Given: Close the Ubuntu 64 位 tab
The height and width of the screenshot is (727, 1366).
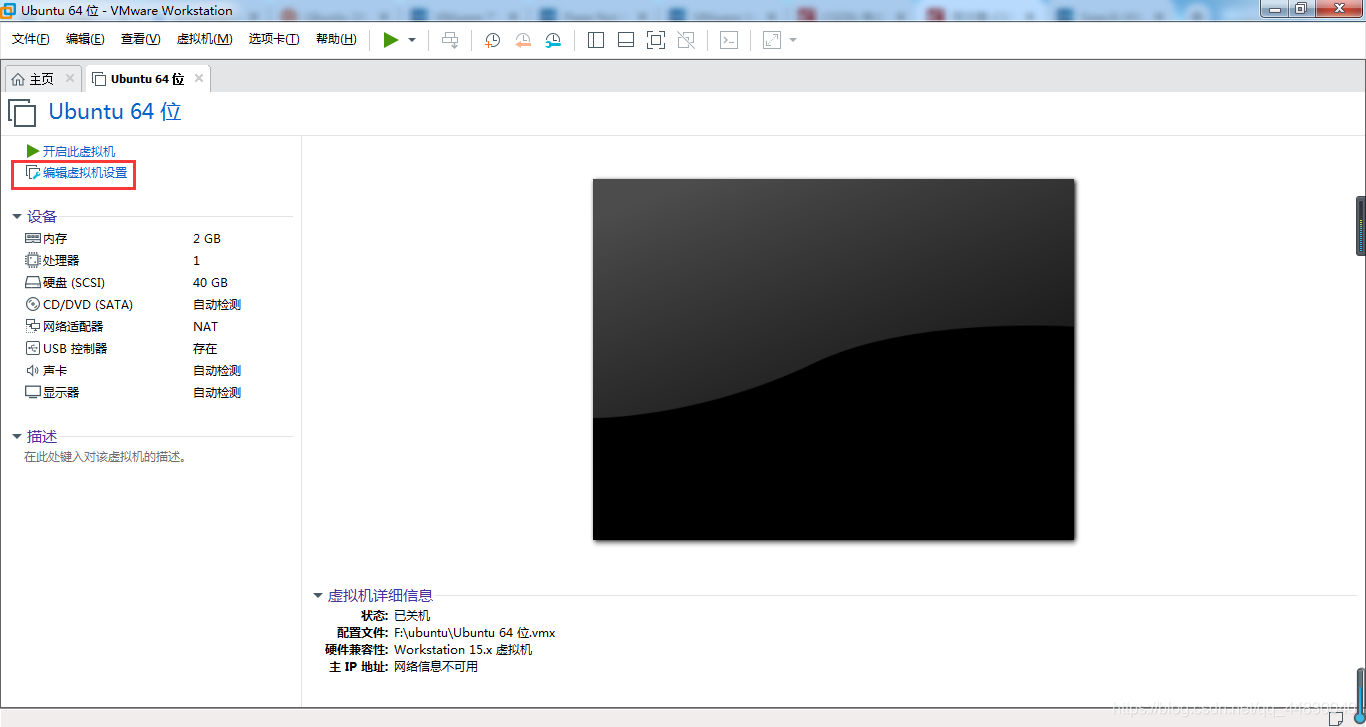Looking at the screenshot, I should click(199, 78).
